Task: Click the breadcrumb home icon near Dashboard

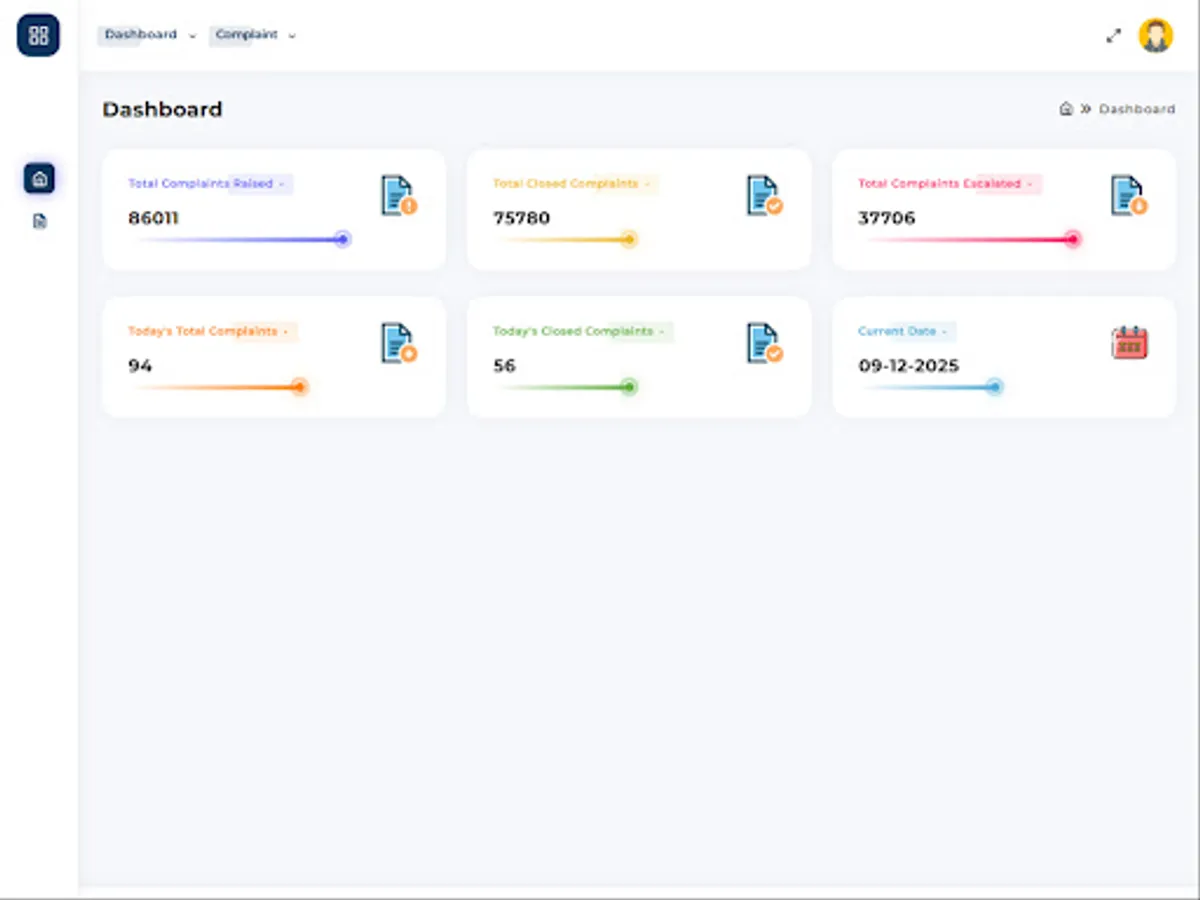Action: (x=1065, y=109)
